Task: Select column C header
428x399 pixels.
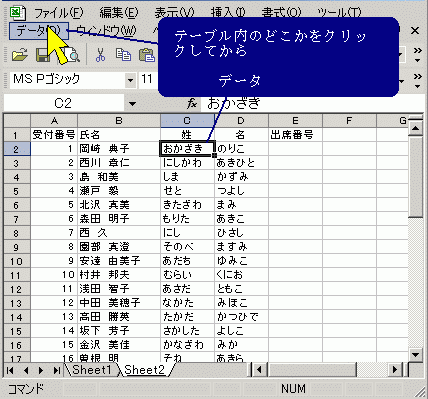Action: (x=187, y=121)
